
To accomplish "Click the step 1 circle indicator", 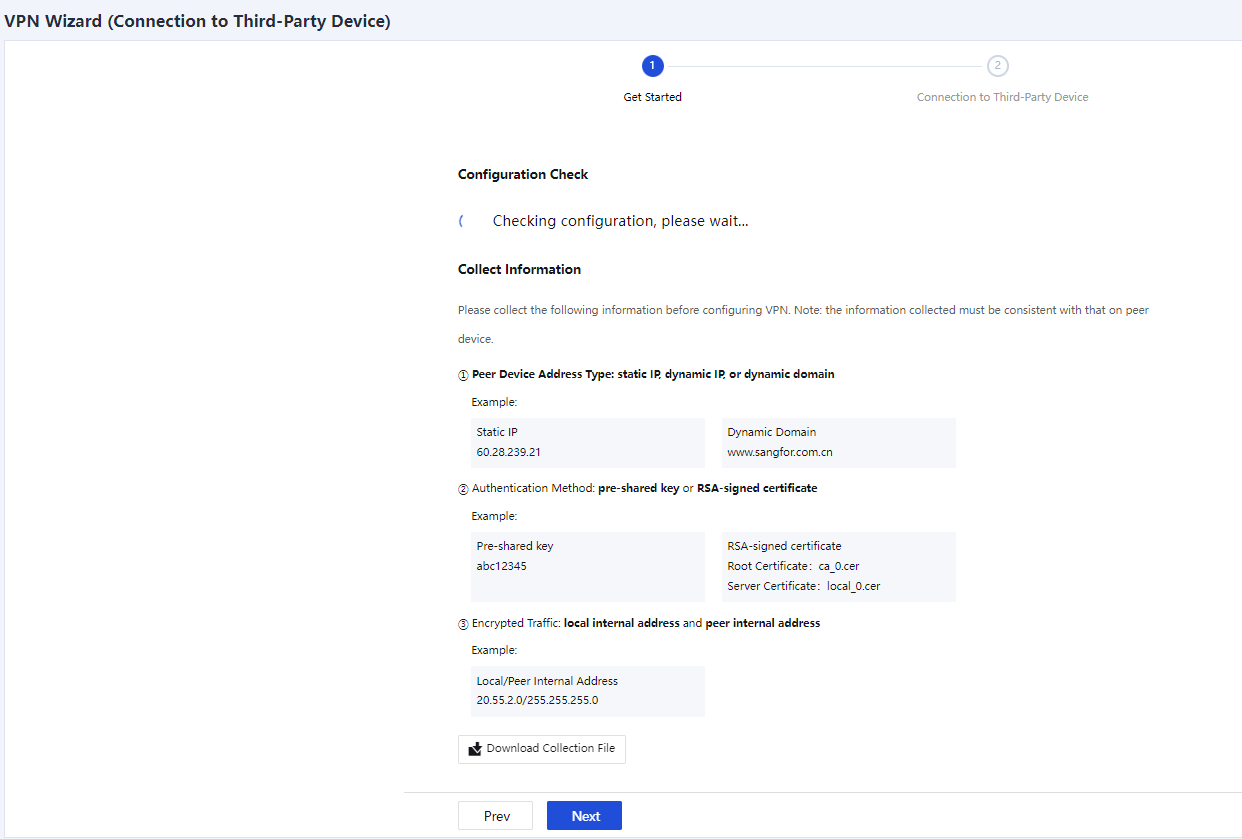I will click(652, 66).
